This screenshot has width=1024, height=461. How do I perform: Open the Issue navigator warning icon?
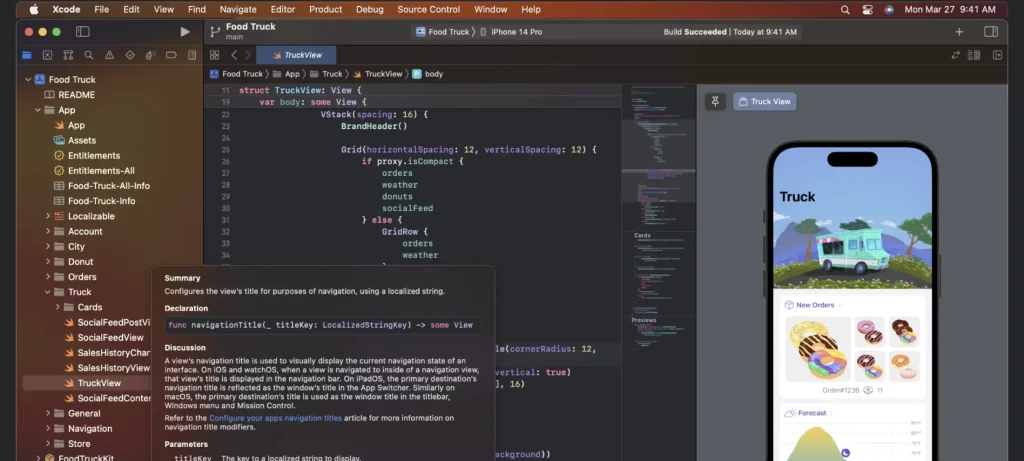109,55
